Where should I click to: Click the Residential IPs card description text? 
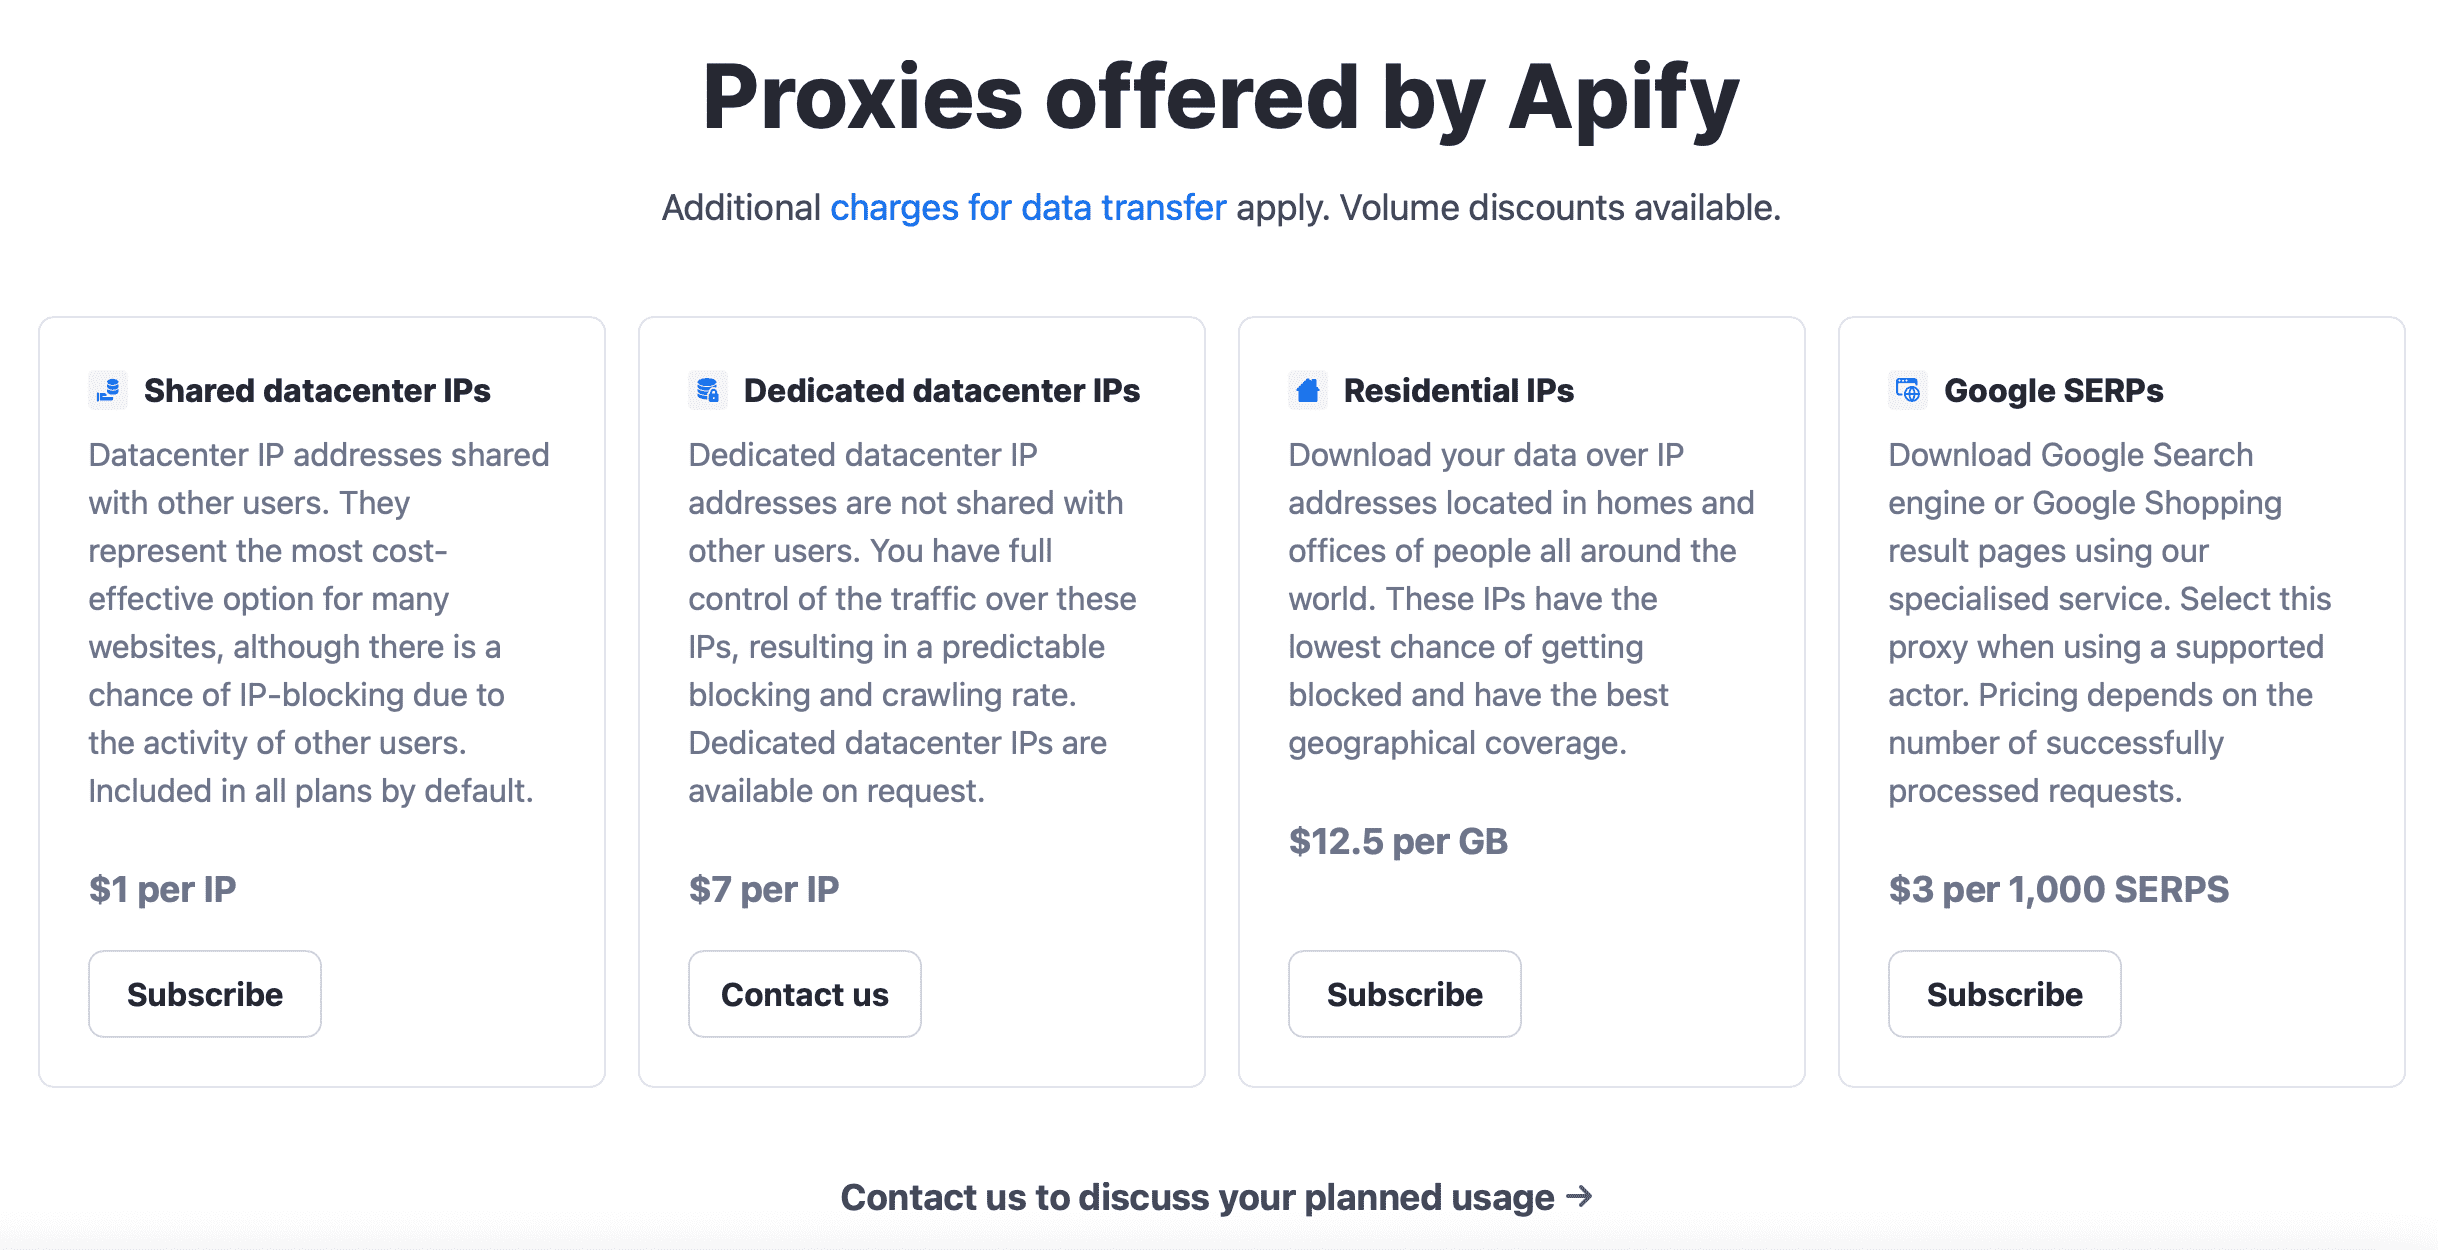tap(1520, 598)
